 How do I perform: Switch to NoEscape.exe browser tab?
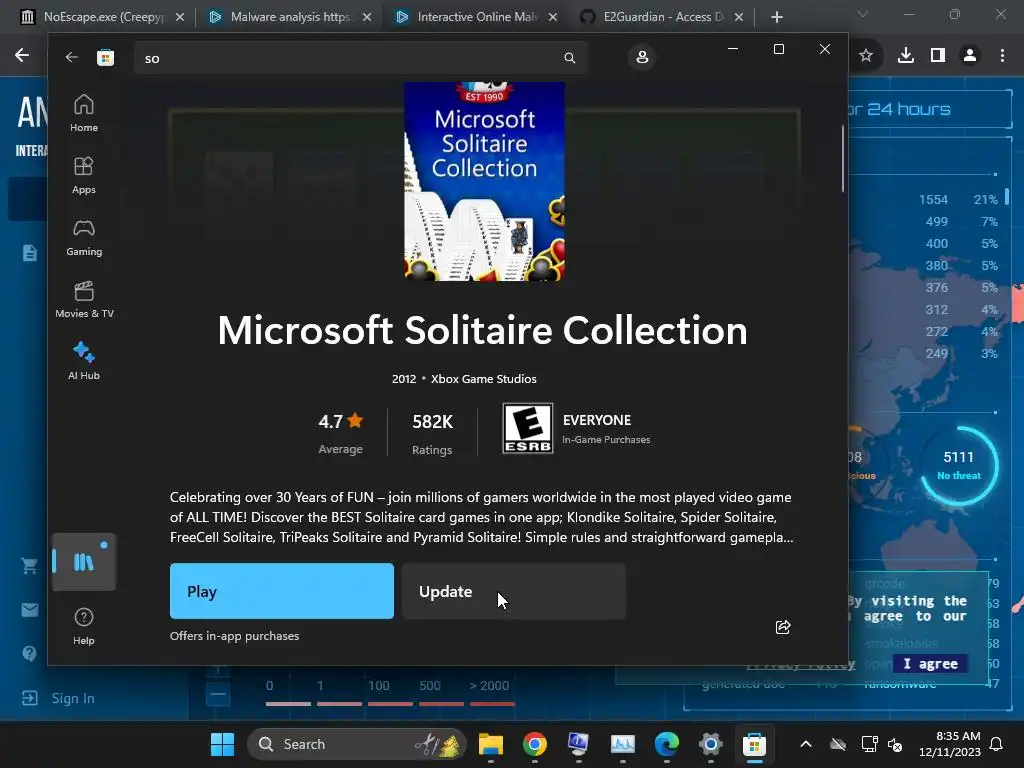(x=103, y=17)
